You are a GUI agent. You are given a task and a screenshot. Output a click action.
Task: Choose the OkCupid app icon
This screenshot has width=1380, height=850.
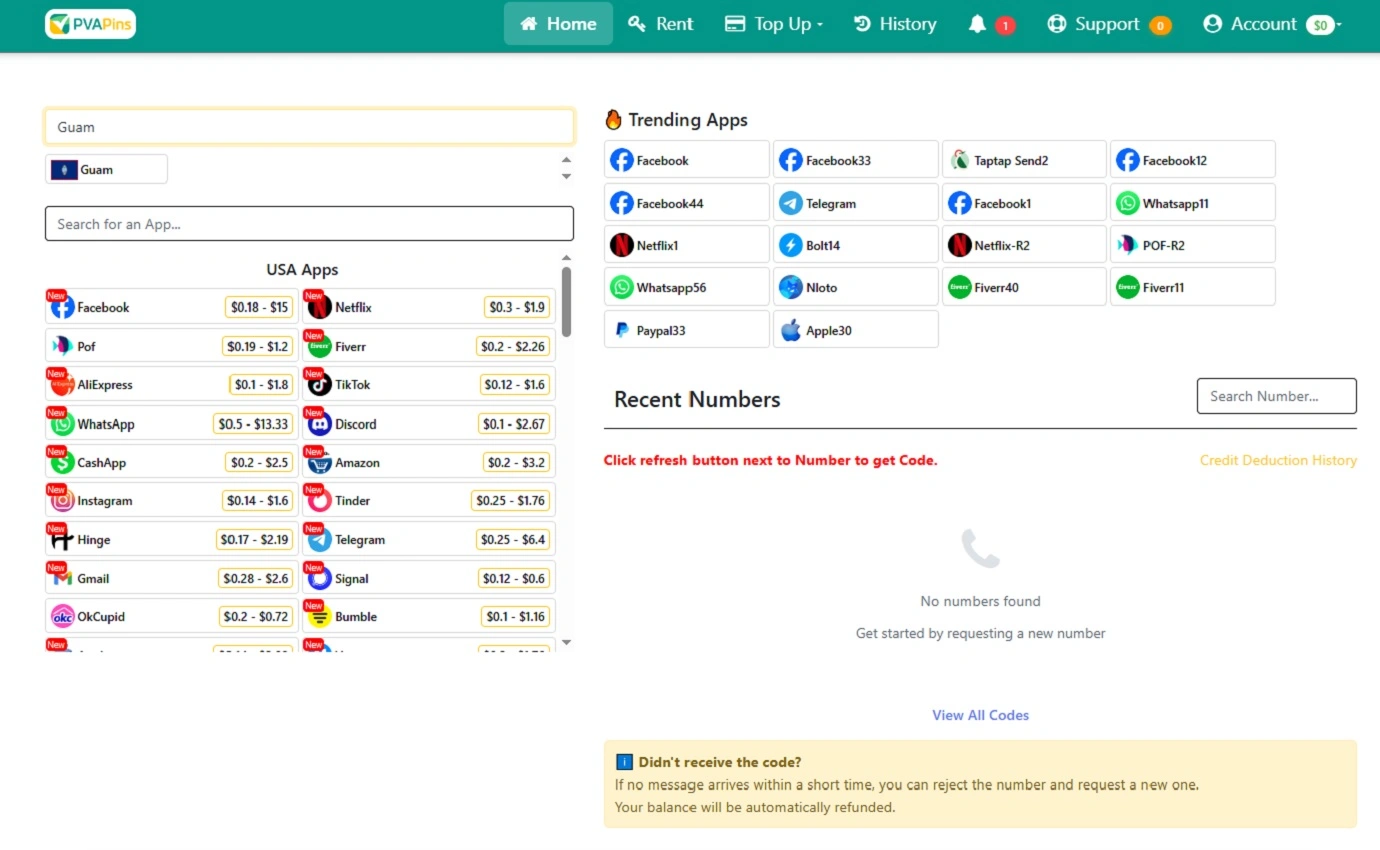(63, 616)
